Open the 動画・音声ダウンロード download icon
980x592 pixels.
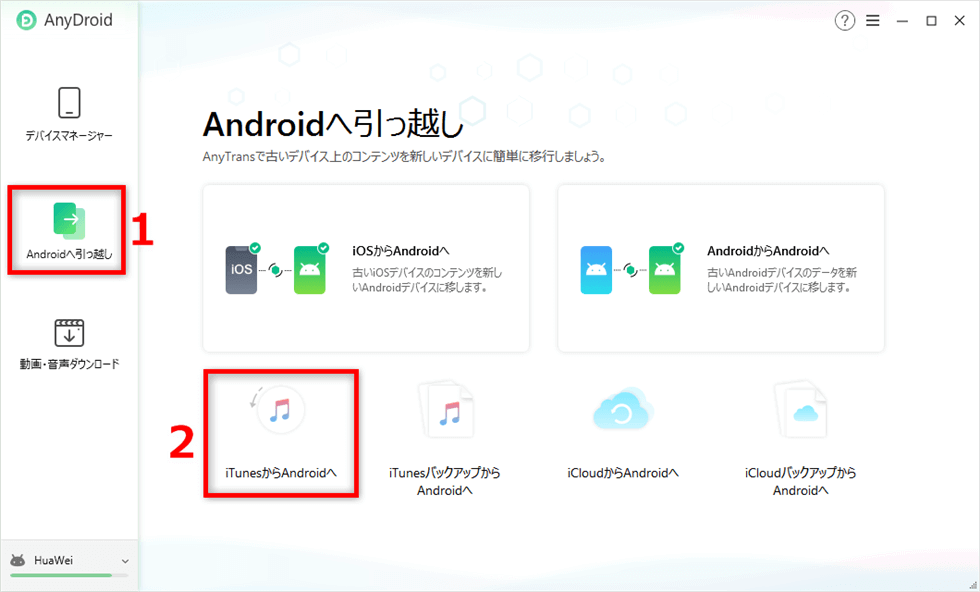(x=69, y=333)
